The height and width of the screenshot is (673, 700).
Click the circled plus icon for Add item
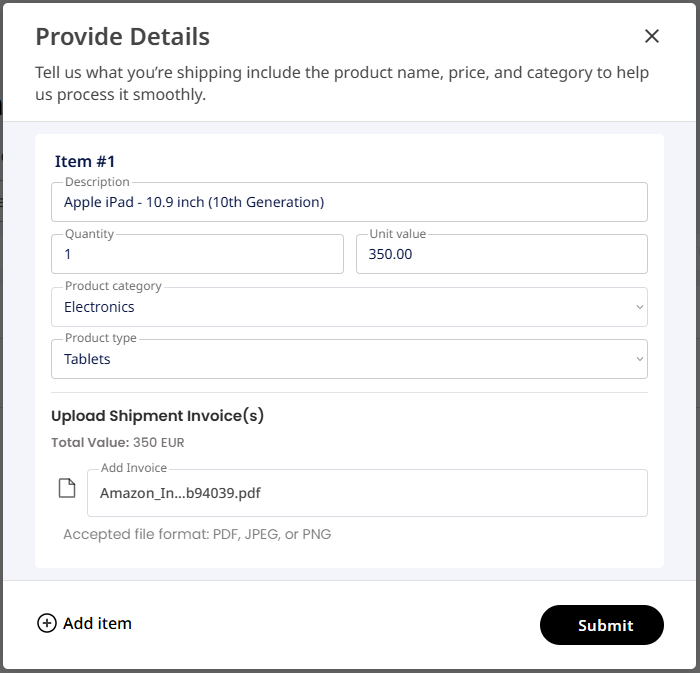[46, 623]
